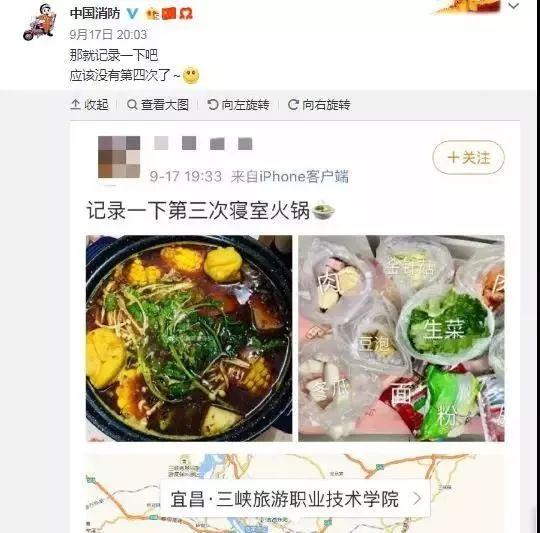Open the blurred user avatar
The height and width of the screenshot is (533, 540).
click(x=119, y=157)
